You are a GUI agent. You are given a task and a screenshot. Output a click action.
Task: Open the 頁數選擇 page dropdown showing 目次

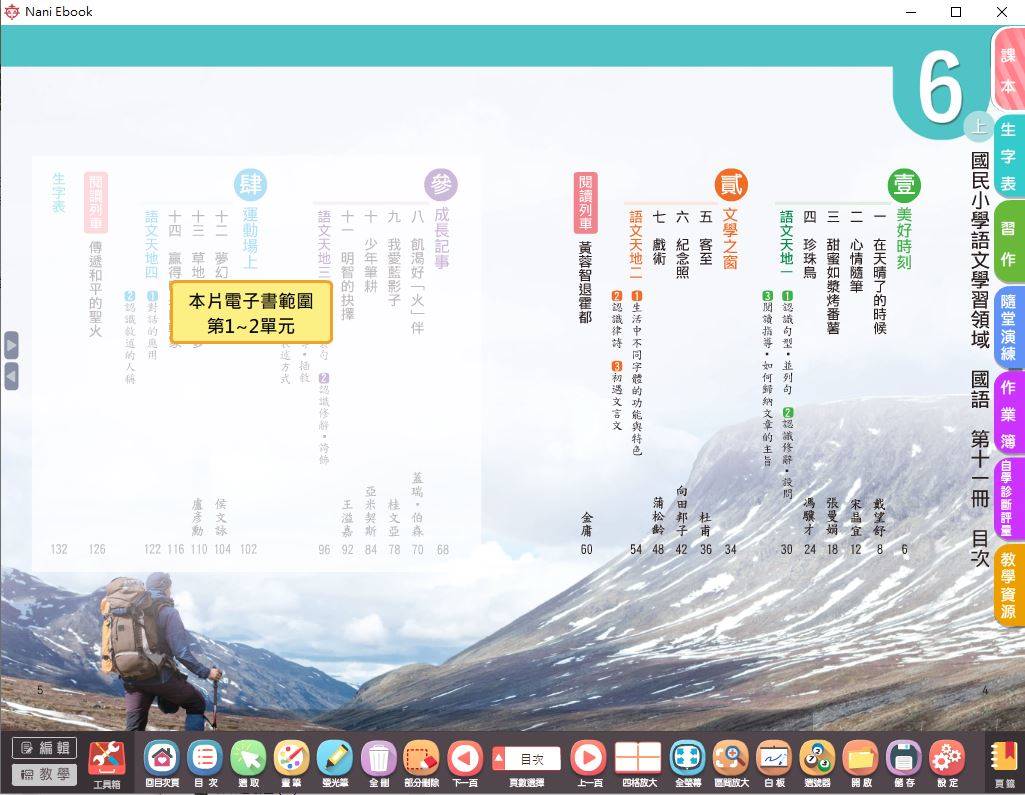click(x=526, y=759)
